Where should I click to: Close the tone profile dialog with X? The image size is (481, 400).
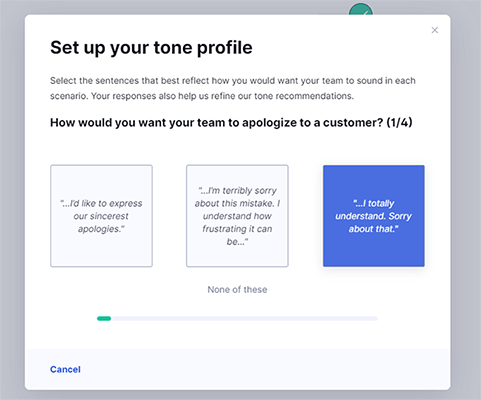(434, 30)
